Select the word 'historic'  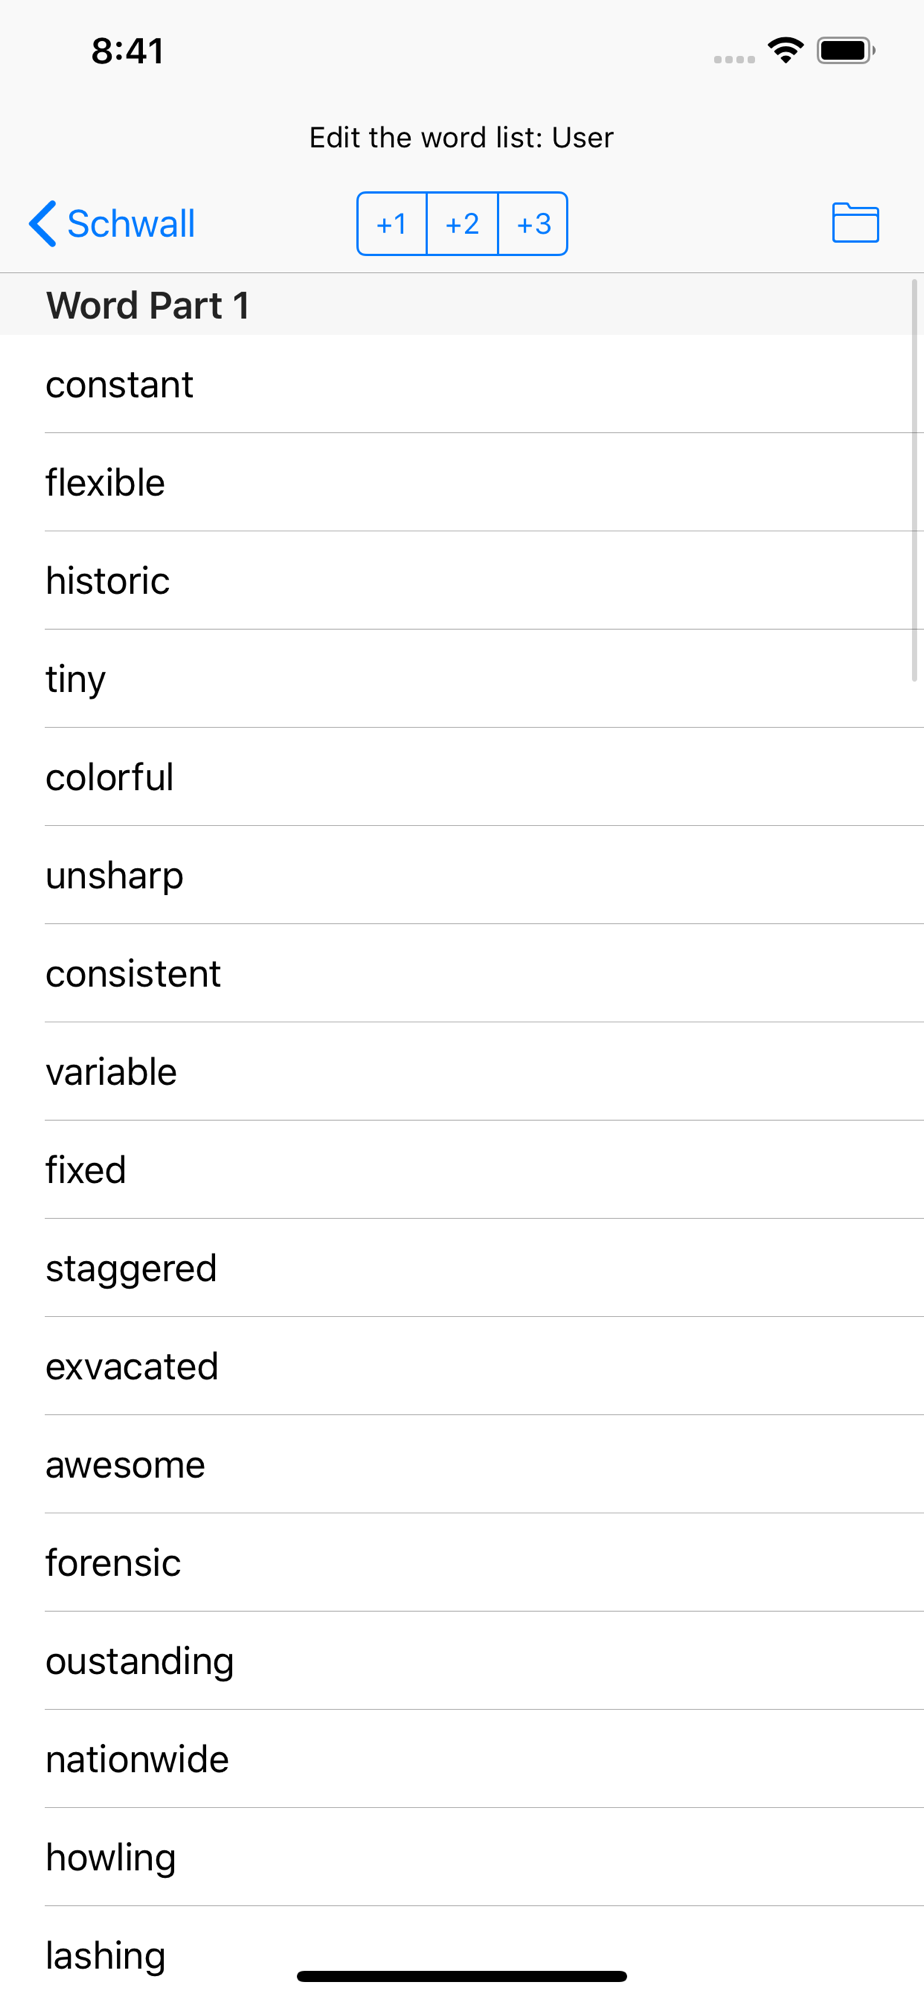click(x=462, y=580)
